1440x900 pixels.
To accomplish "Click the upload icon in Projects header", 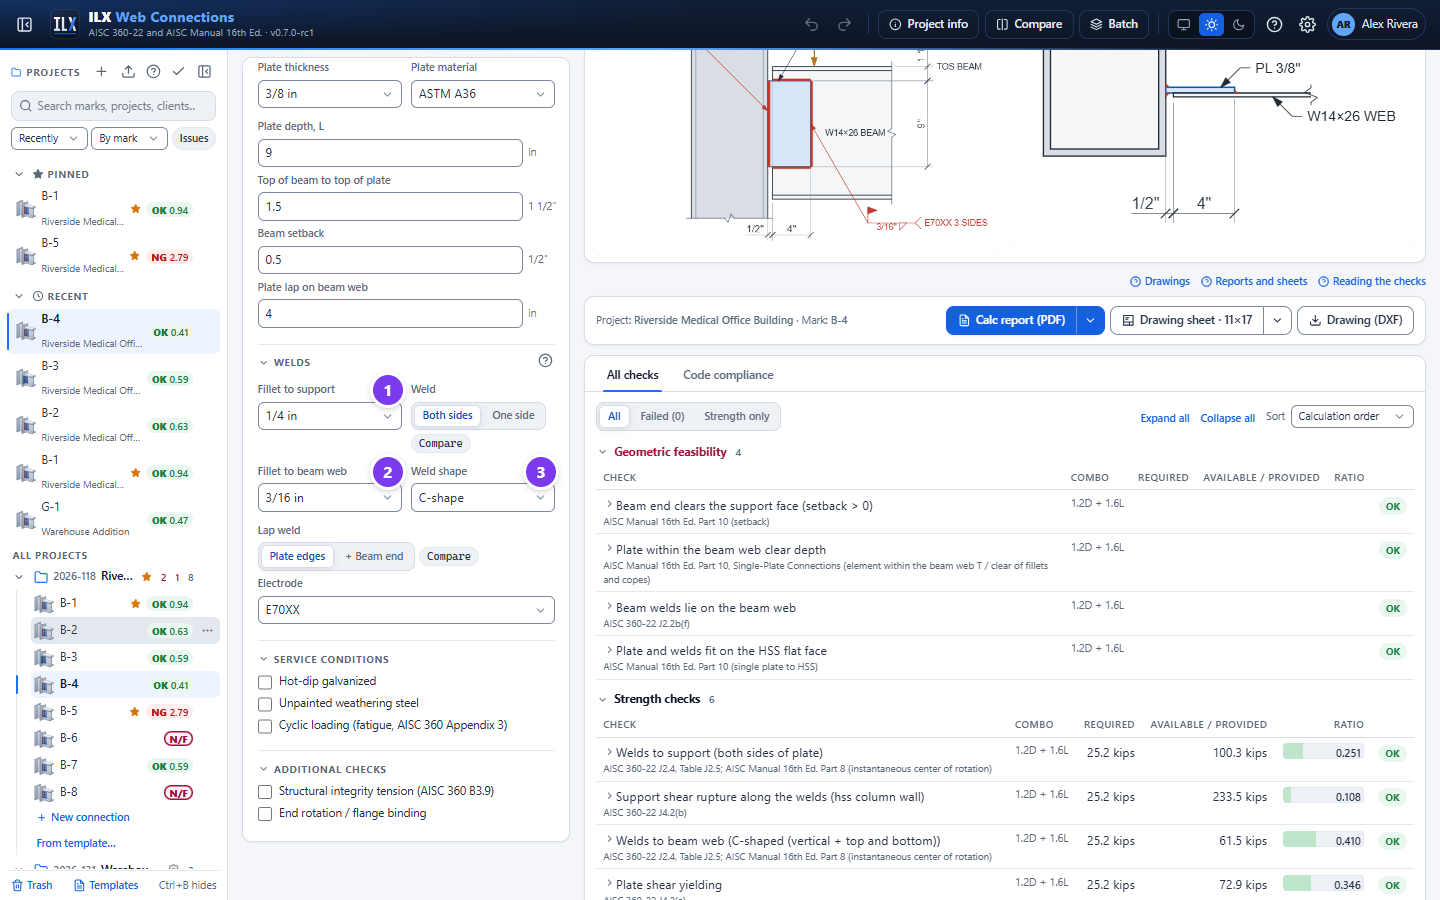I will pos(128,72).
